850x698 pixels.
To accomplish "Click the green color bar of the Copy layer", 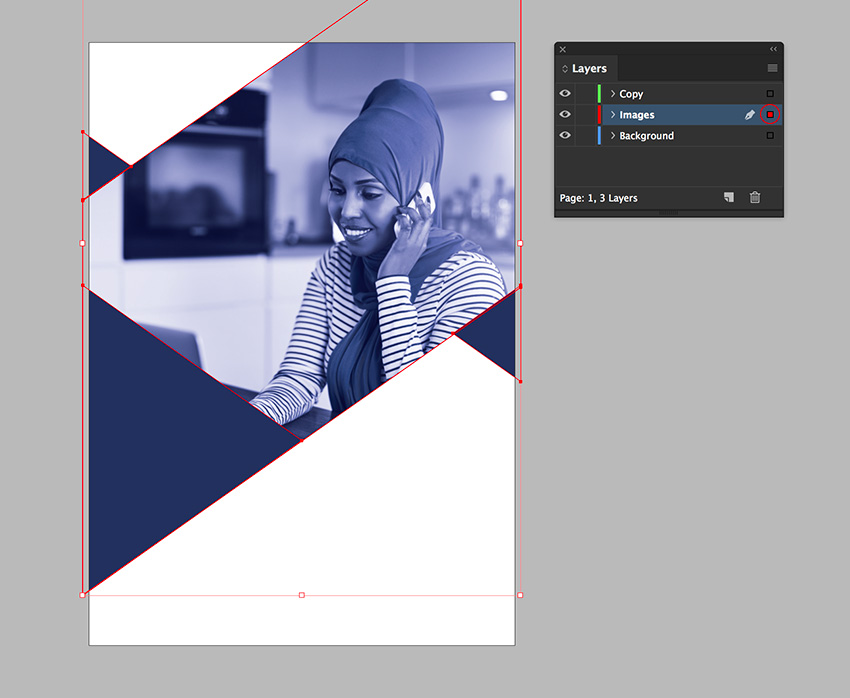I will coord(599,93).
